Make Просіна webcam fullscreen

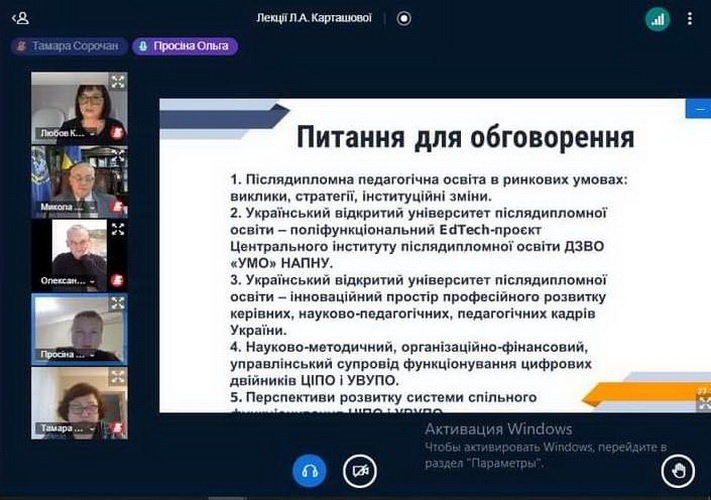coord(118,303)
